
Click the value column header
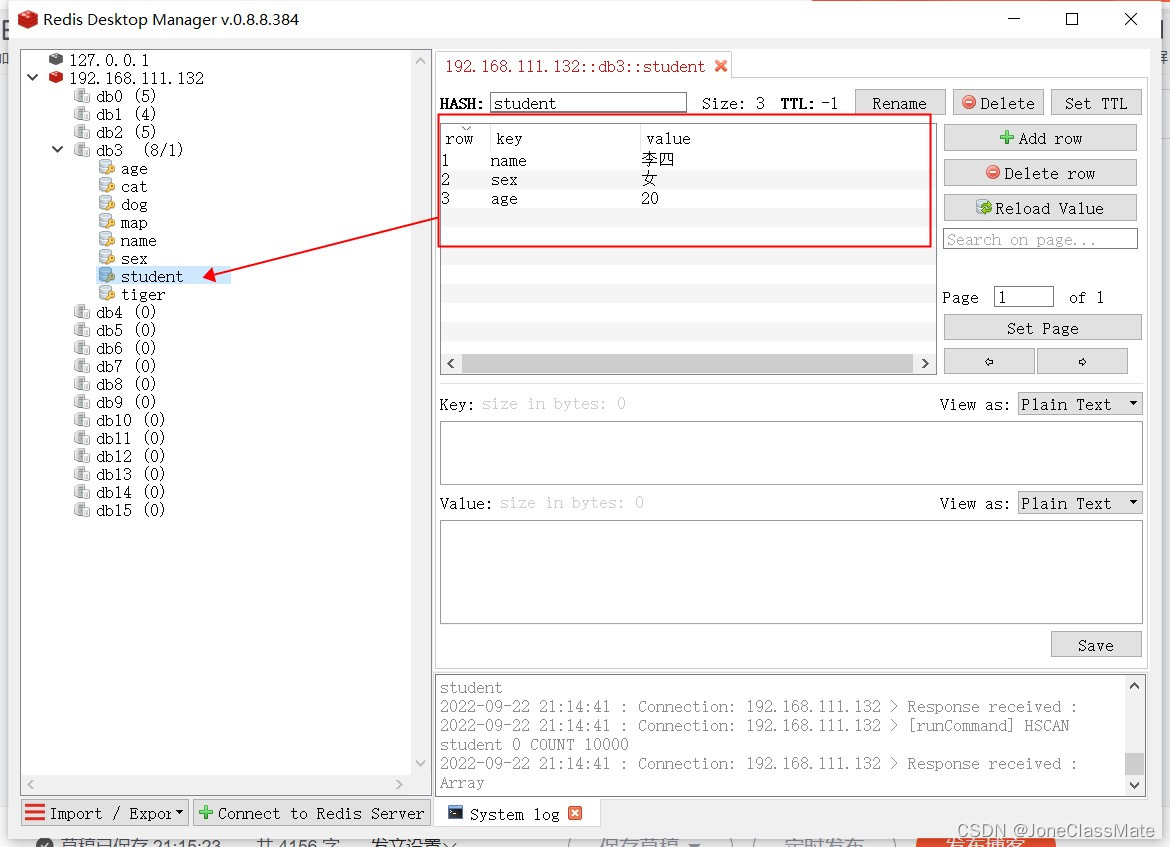(x=786, y=138)
